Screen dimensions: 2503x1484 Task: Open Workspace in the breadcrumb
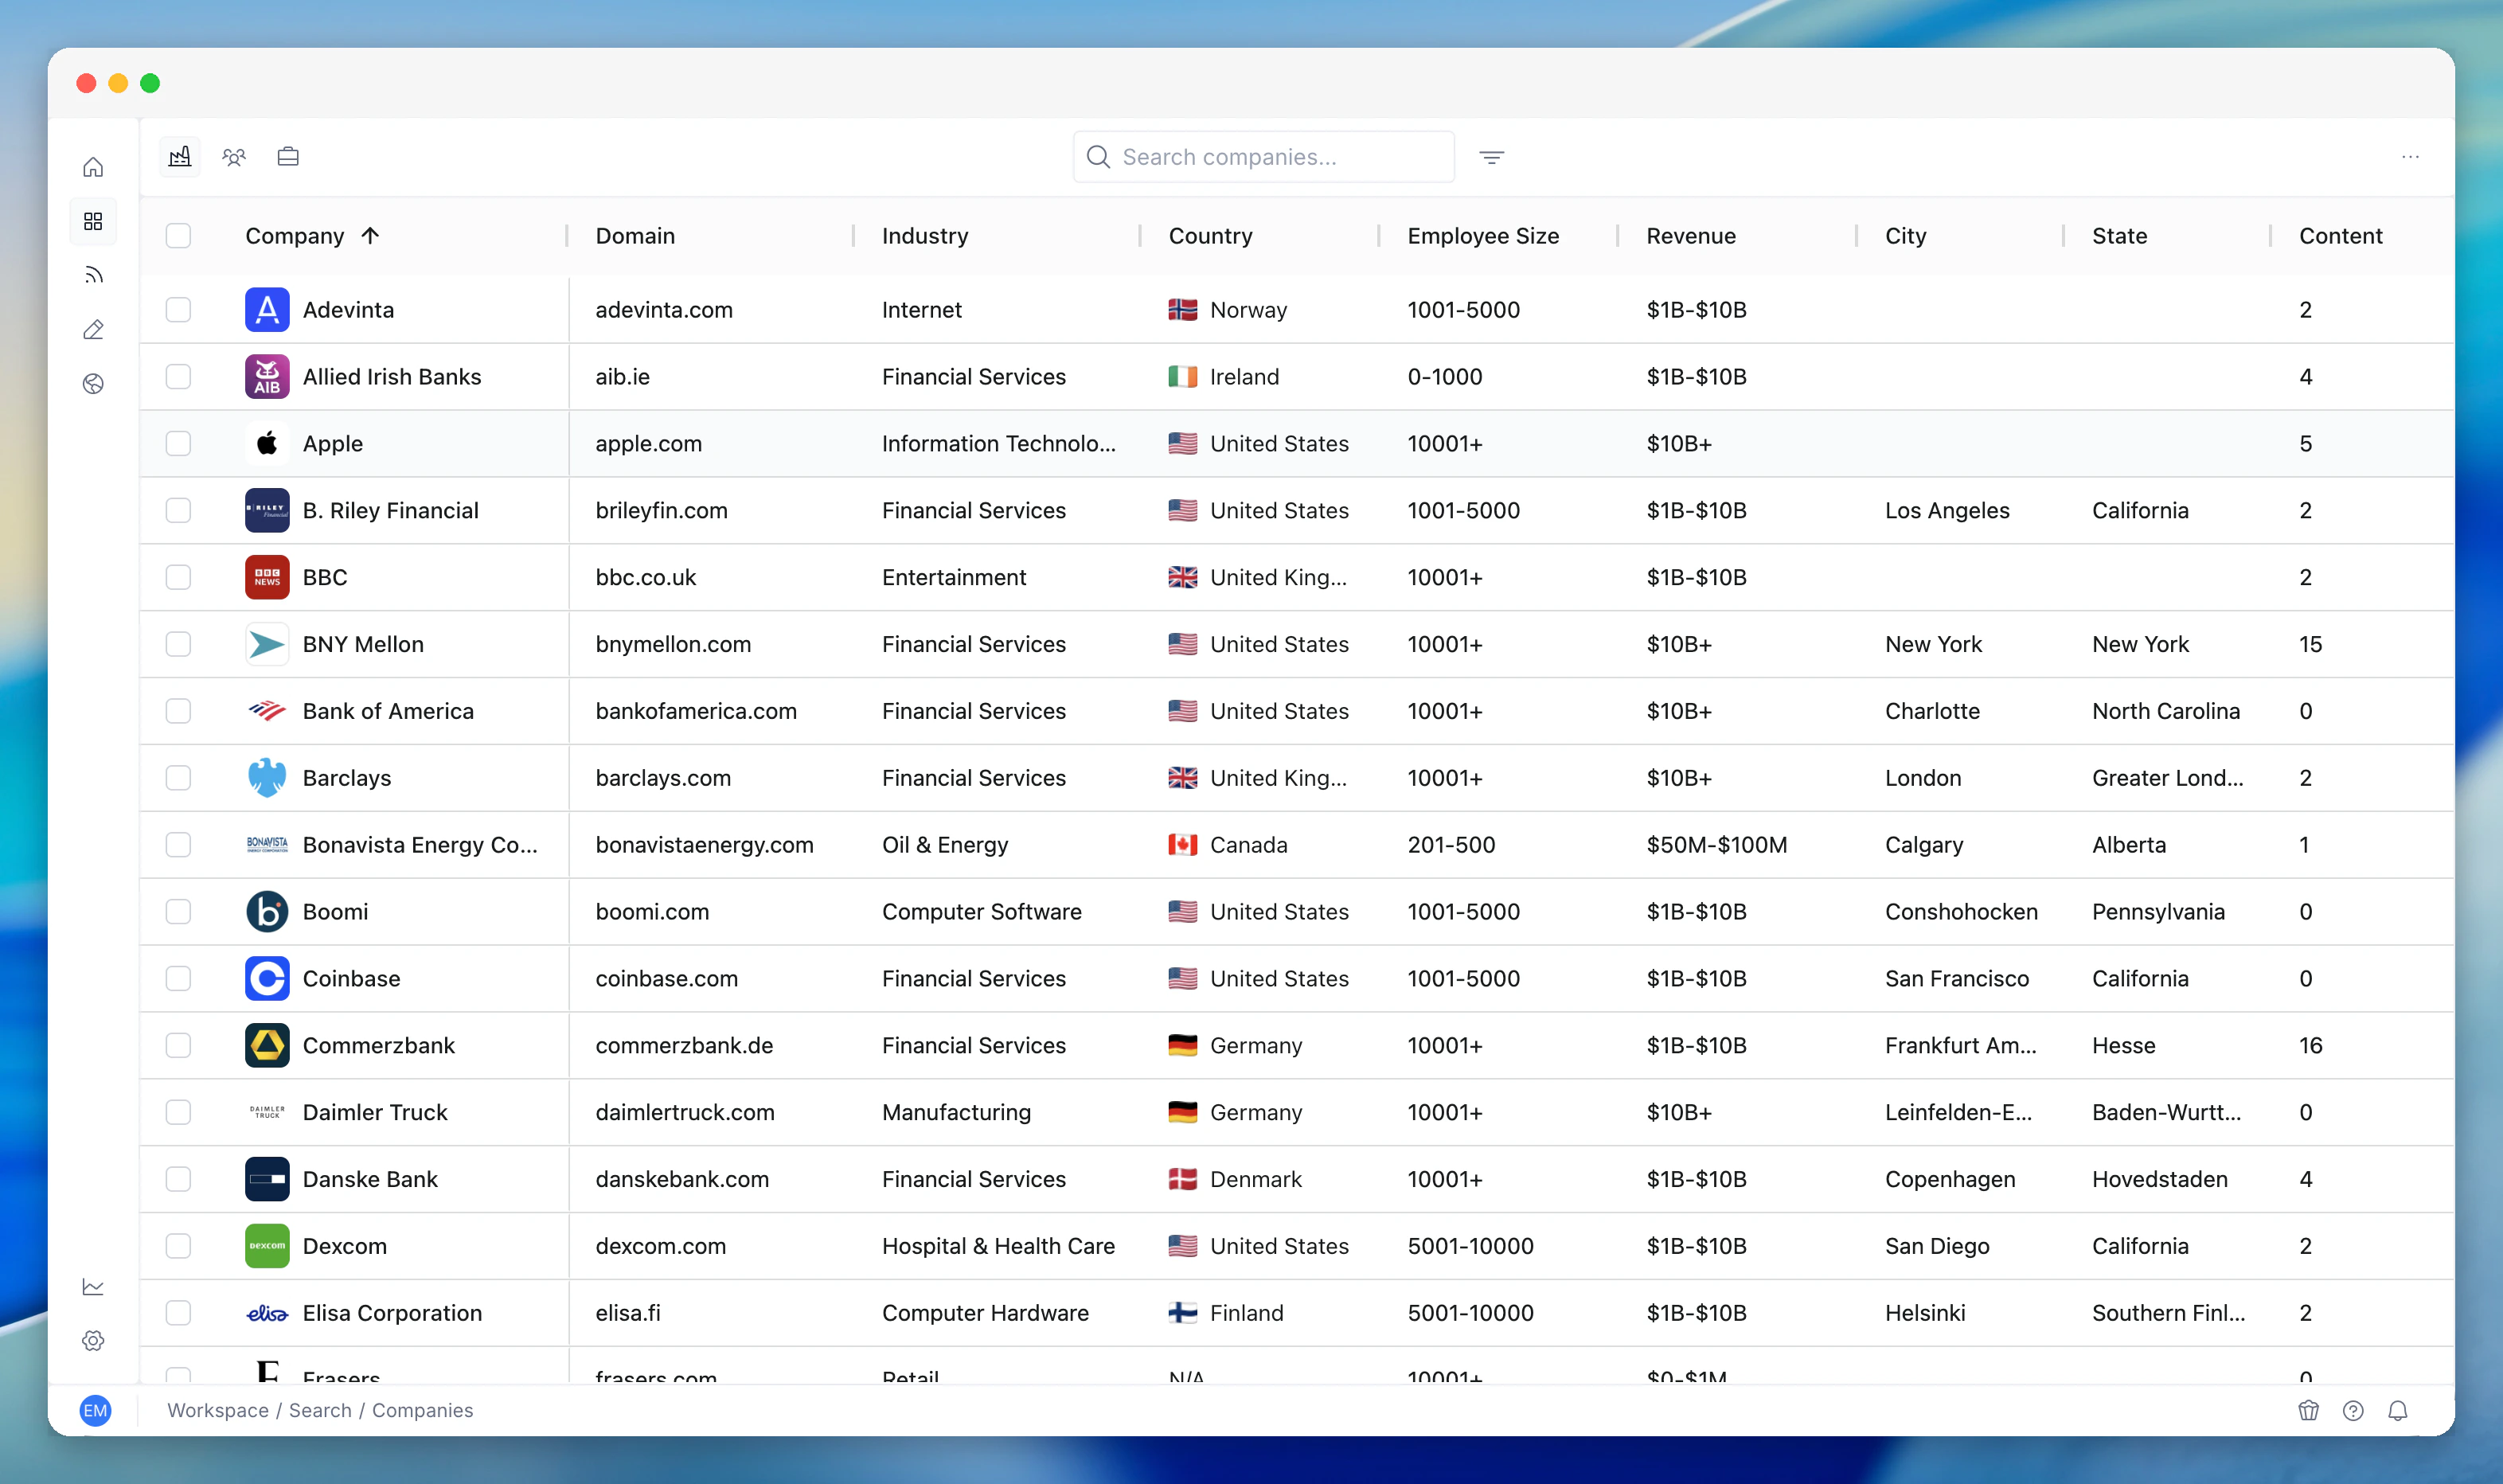coord(218,1410)
